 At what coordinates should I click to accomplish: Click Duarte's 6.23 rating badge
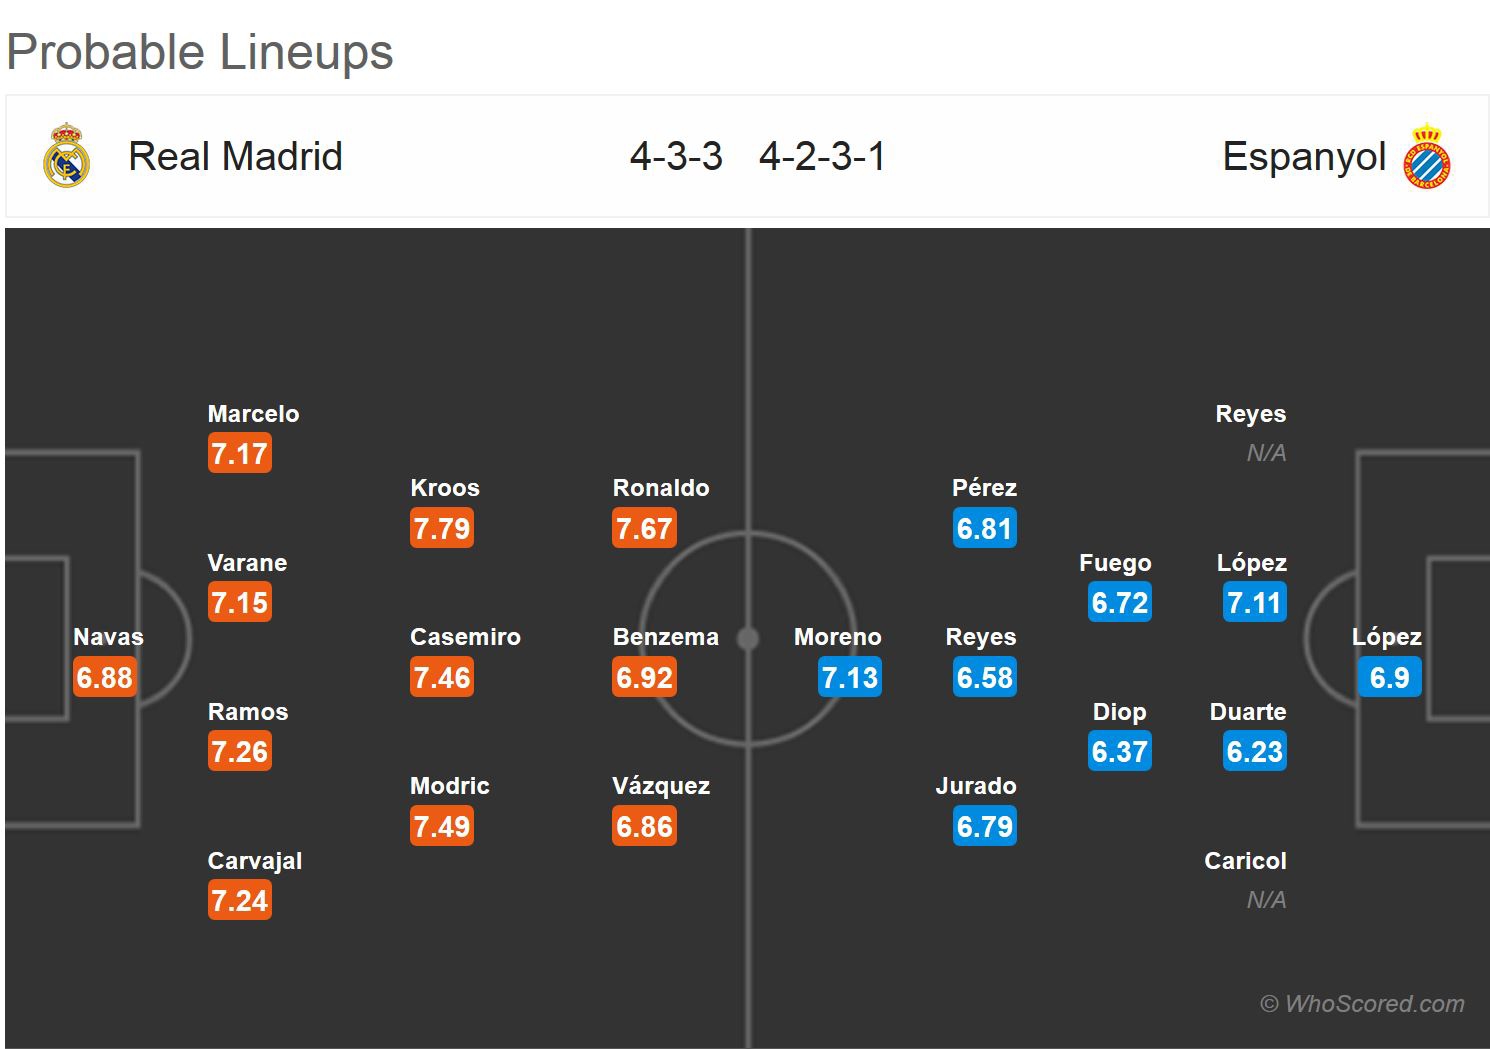click(1254, 751)
